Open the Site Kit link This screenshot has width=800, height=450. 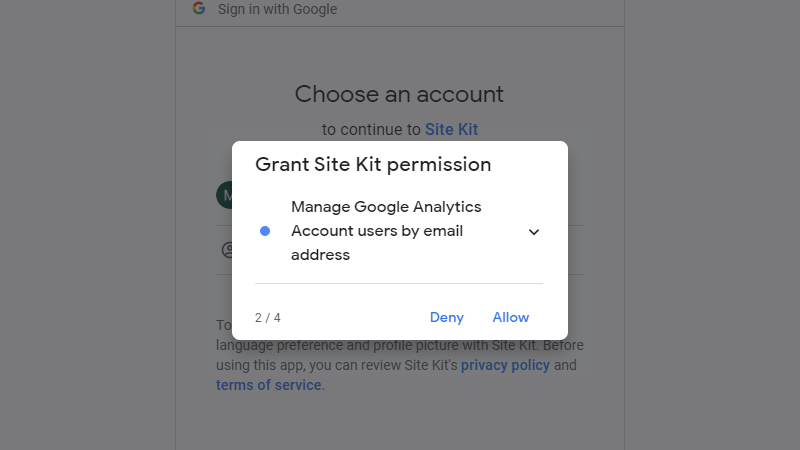coord(452,130)
